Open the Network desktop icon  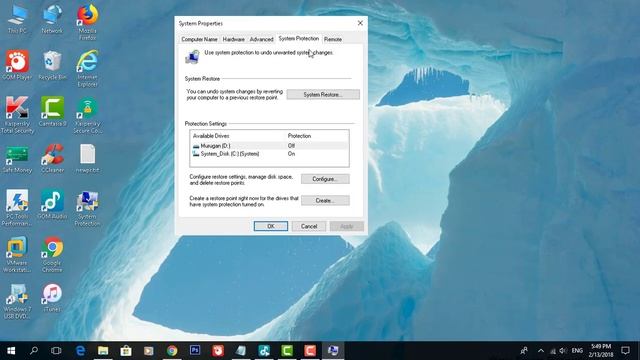coord(52,19)
